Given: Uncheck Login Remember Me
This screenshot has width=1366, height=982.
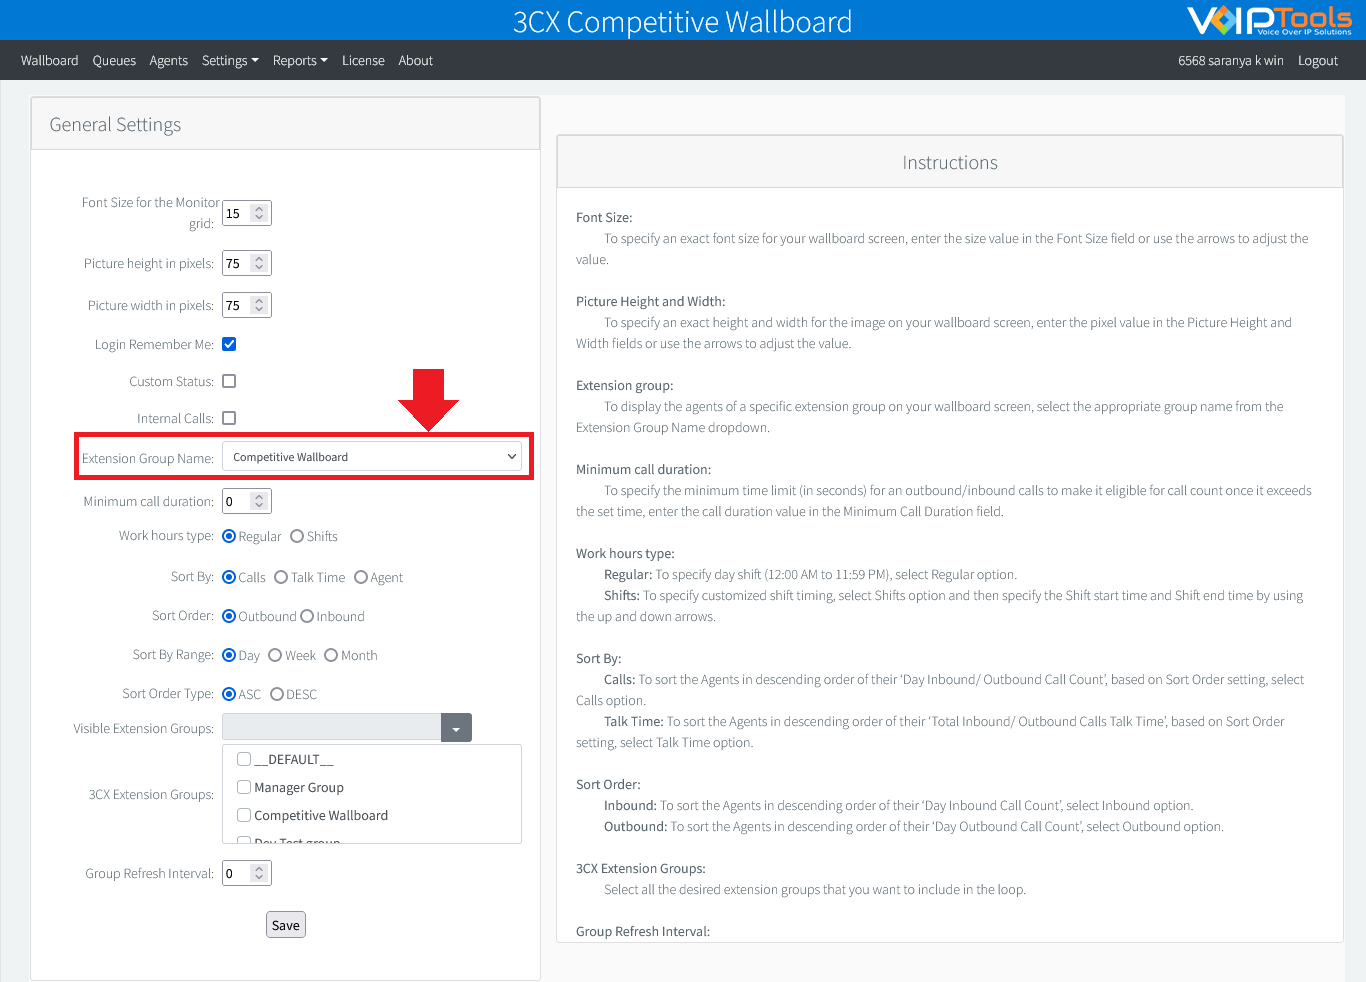Looking at the screenshot, I should (x=228, y=344).
